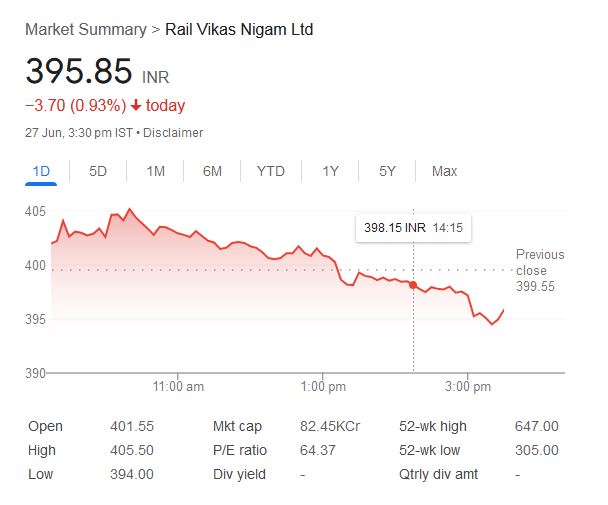Open the Max range tab
Image resolution: width=608 pixels, height=505 pixels.
444,171
